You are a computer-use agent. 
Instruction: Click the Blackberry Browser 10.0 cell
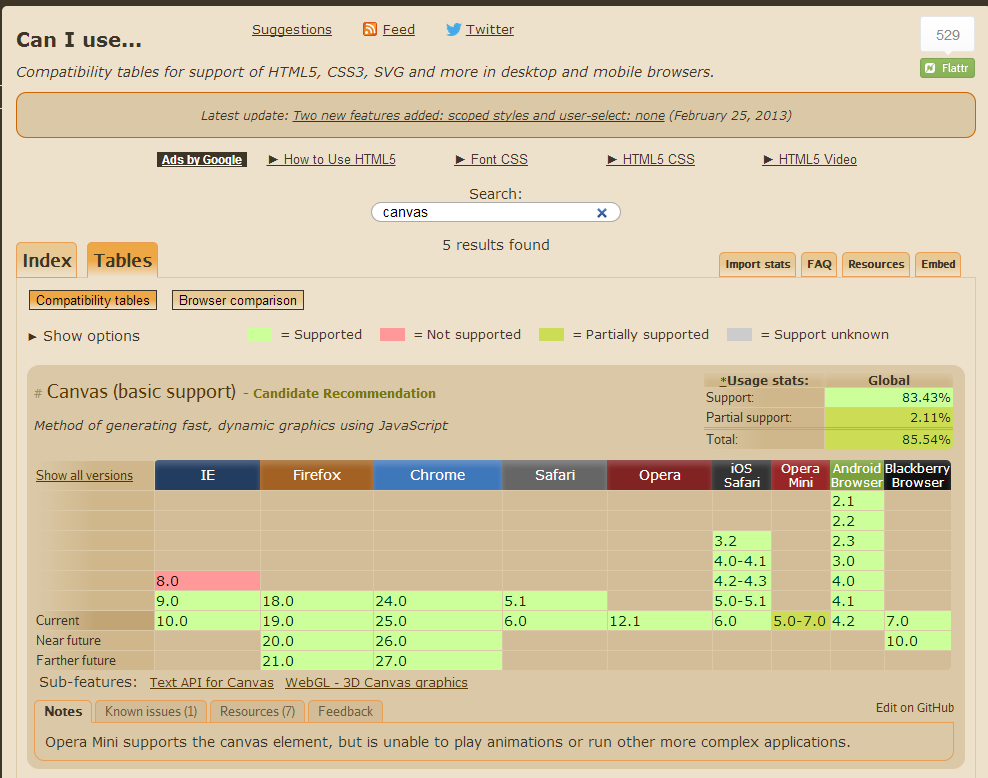[x=918, y=641]
